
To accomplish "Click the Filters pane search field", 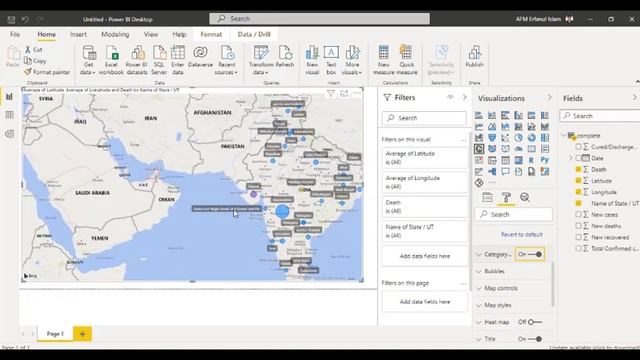I will [x=424, y=118].
